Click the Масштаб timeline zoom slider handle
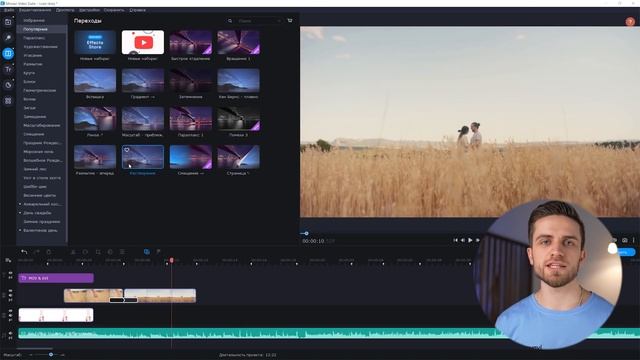 tap(51, 355)
